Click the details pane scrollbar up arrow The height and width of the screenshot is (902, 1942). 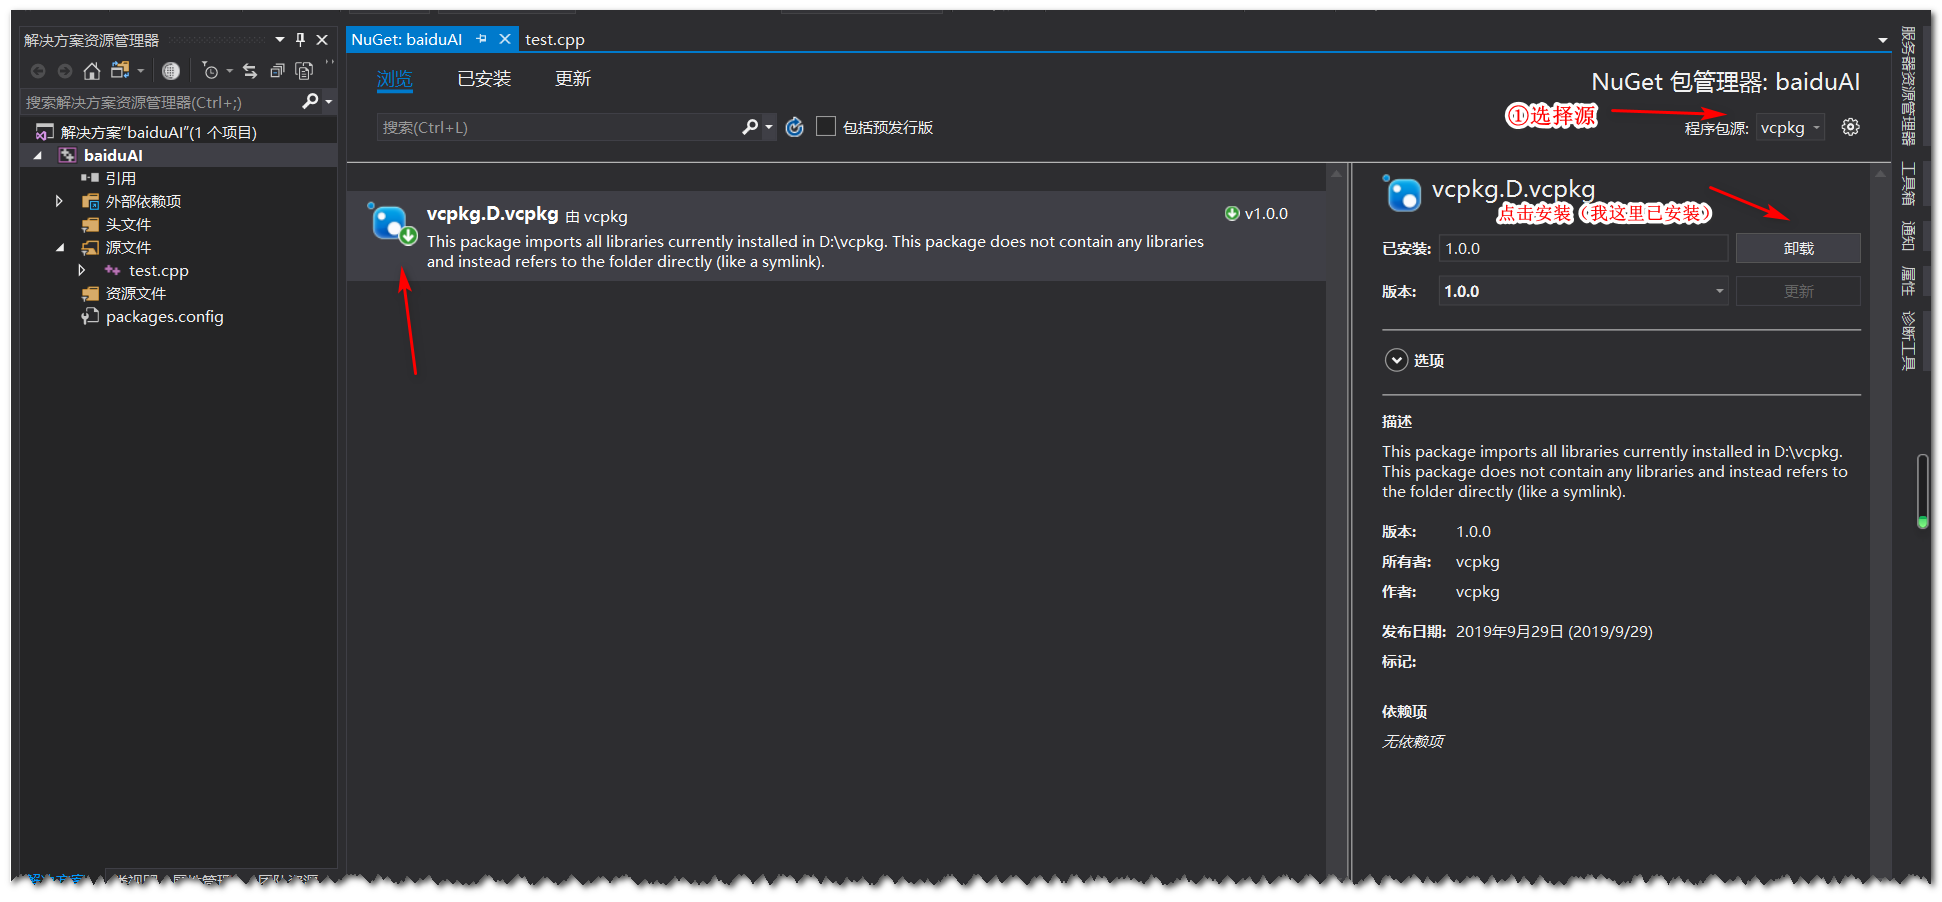click(1880, 174)
